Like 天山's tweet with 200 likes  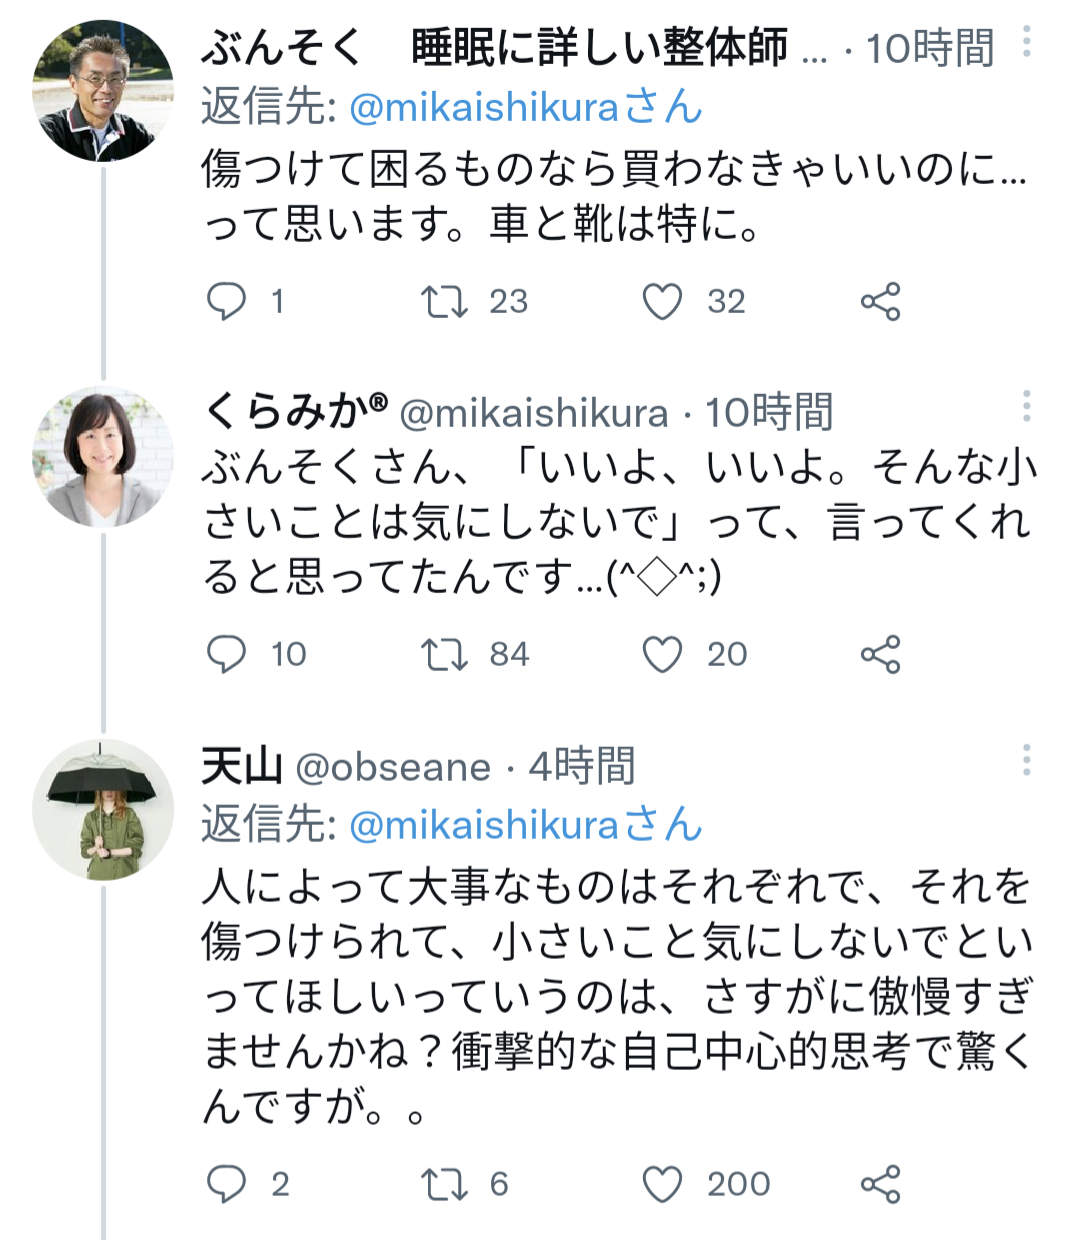click(662, 1184)
